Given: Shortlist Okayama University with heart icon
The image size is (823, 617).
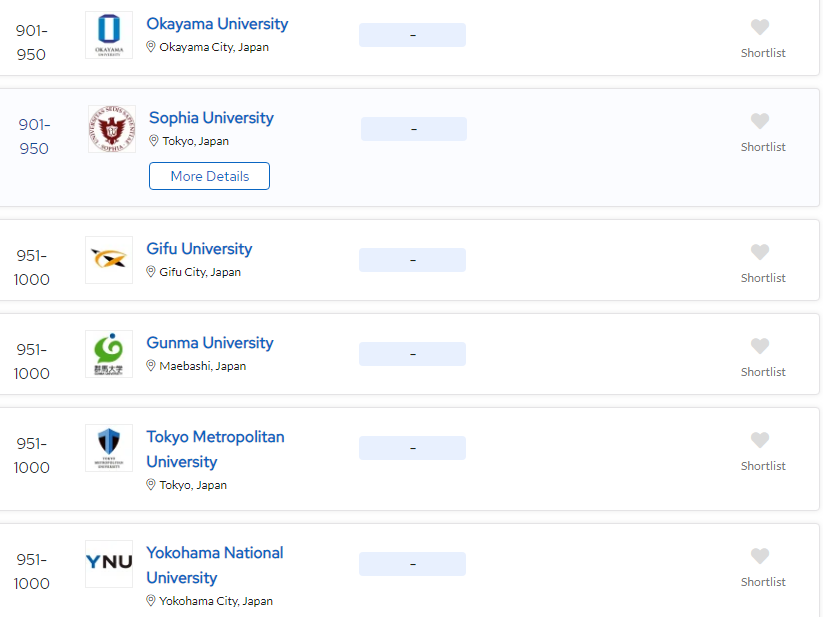Looking at the screenshot, I should click(x=759, y=27).
